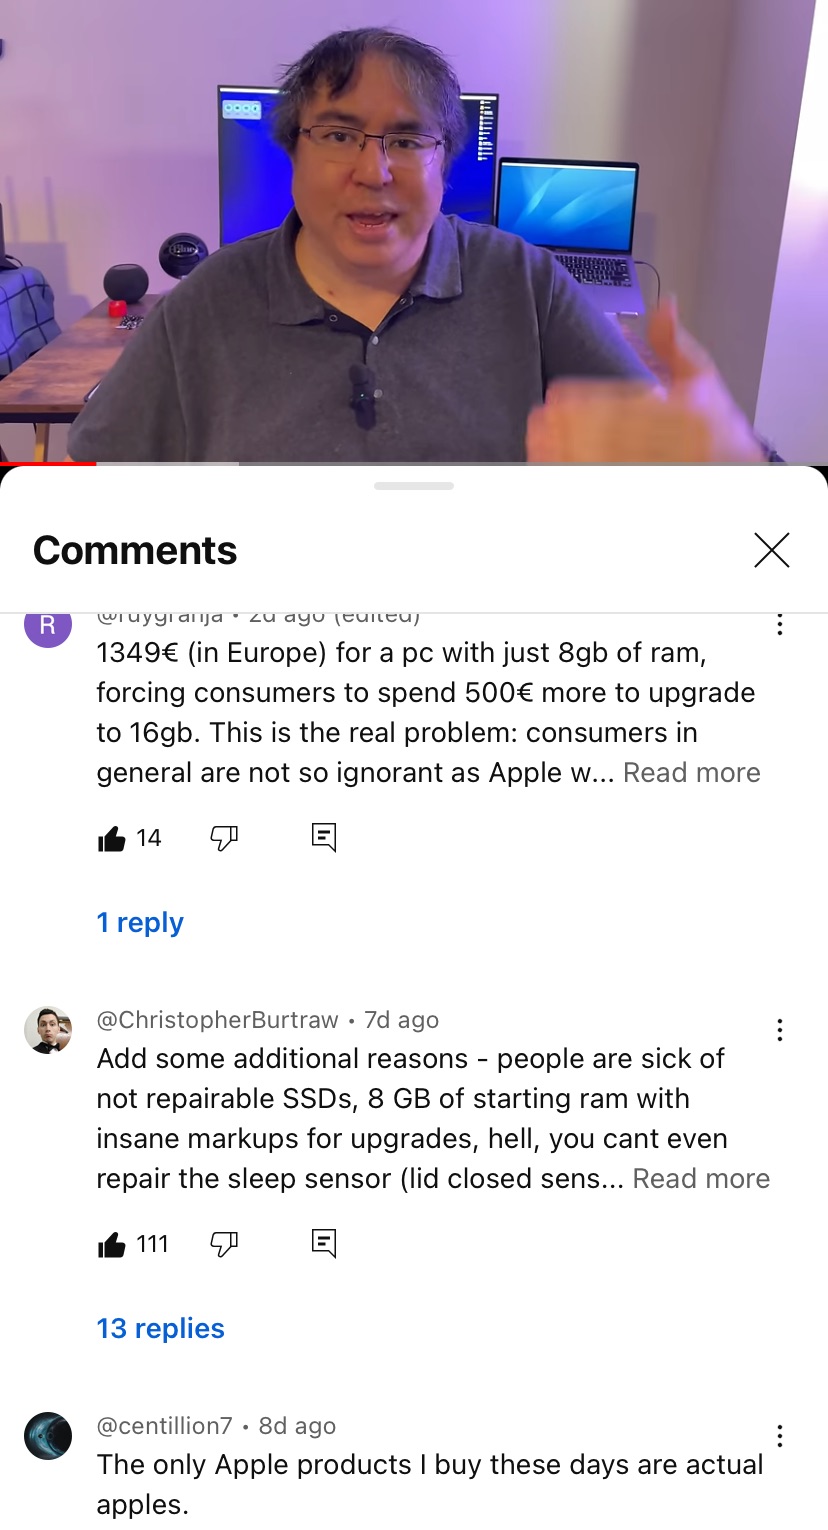Expand Read more on 8gb ram comment
This screenshot has height=1530, width=828.
point(692,773)
